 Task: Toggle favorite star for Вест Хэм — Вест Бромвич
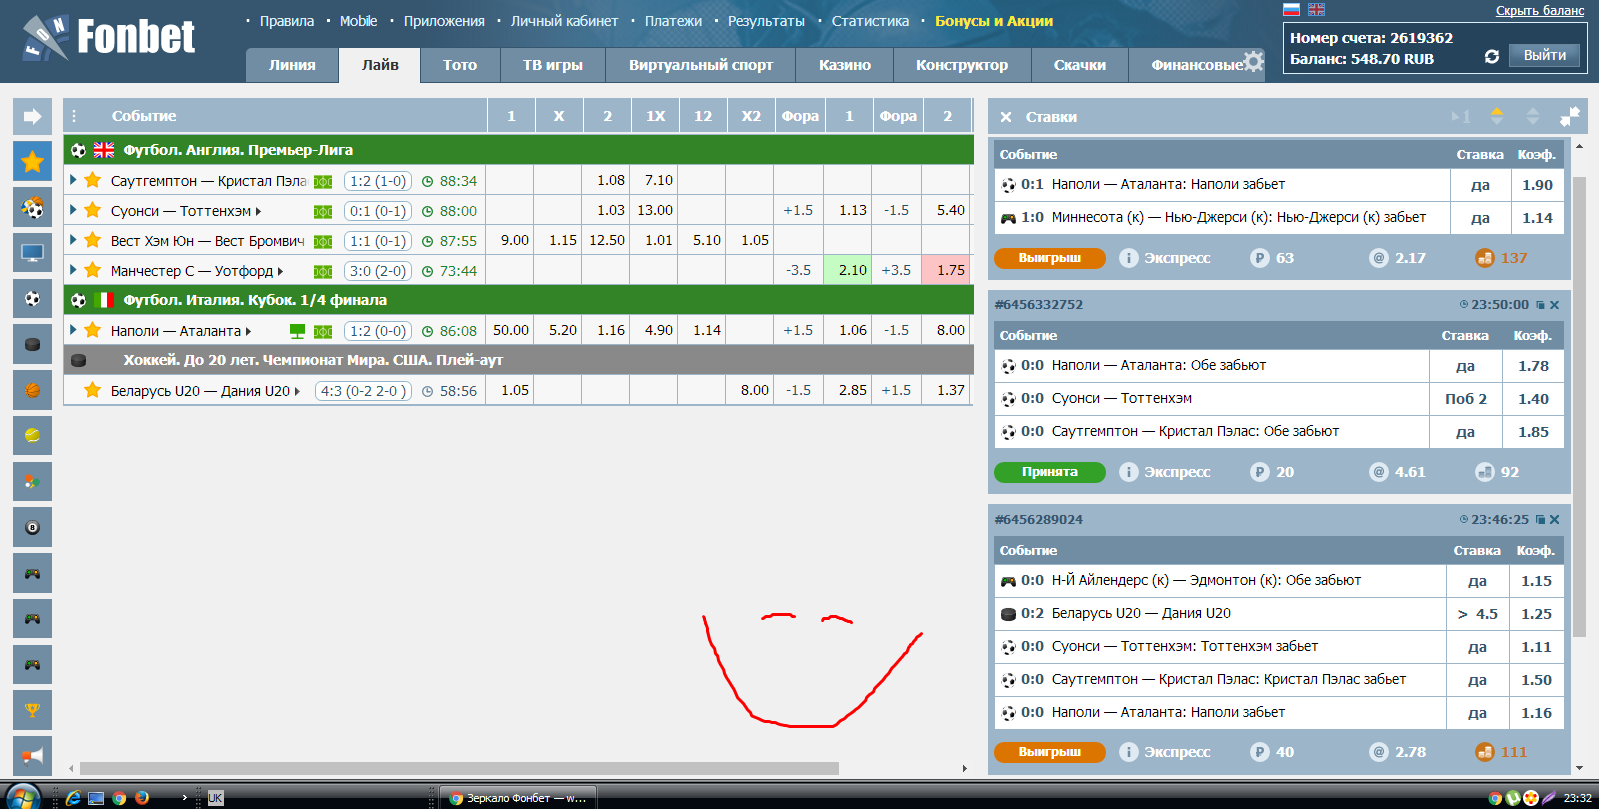pyautogui.click(x=92, y=240)
